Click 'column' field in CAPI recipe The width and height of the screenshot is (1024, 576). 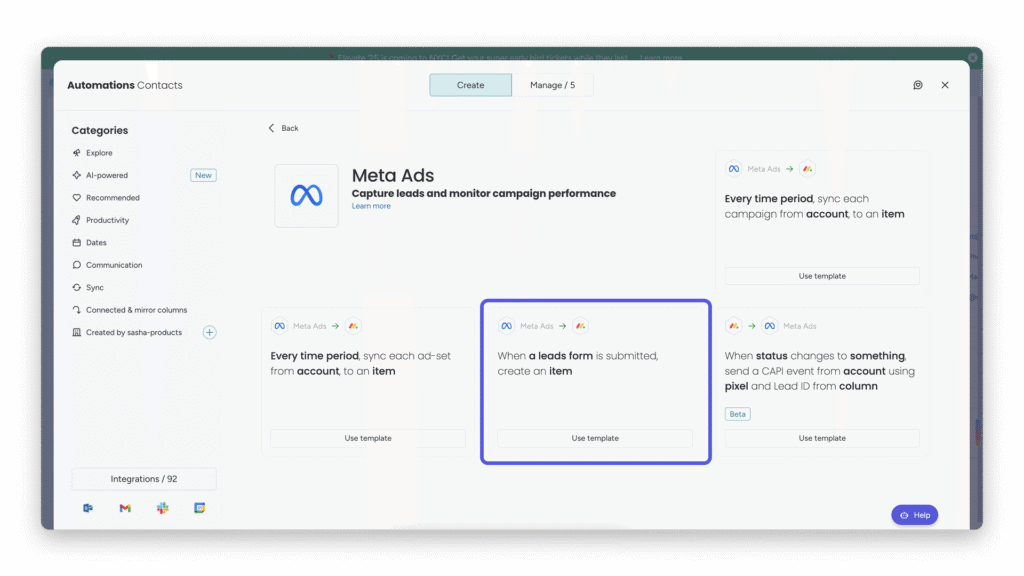pyautogui.click(x=858, y=386)
